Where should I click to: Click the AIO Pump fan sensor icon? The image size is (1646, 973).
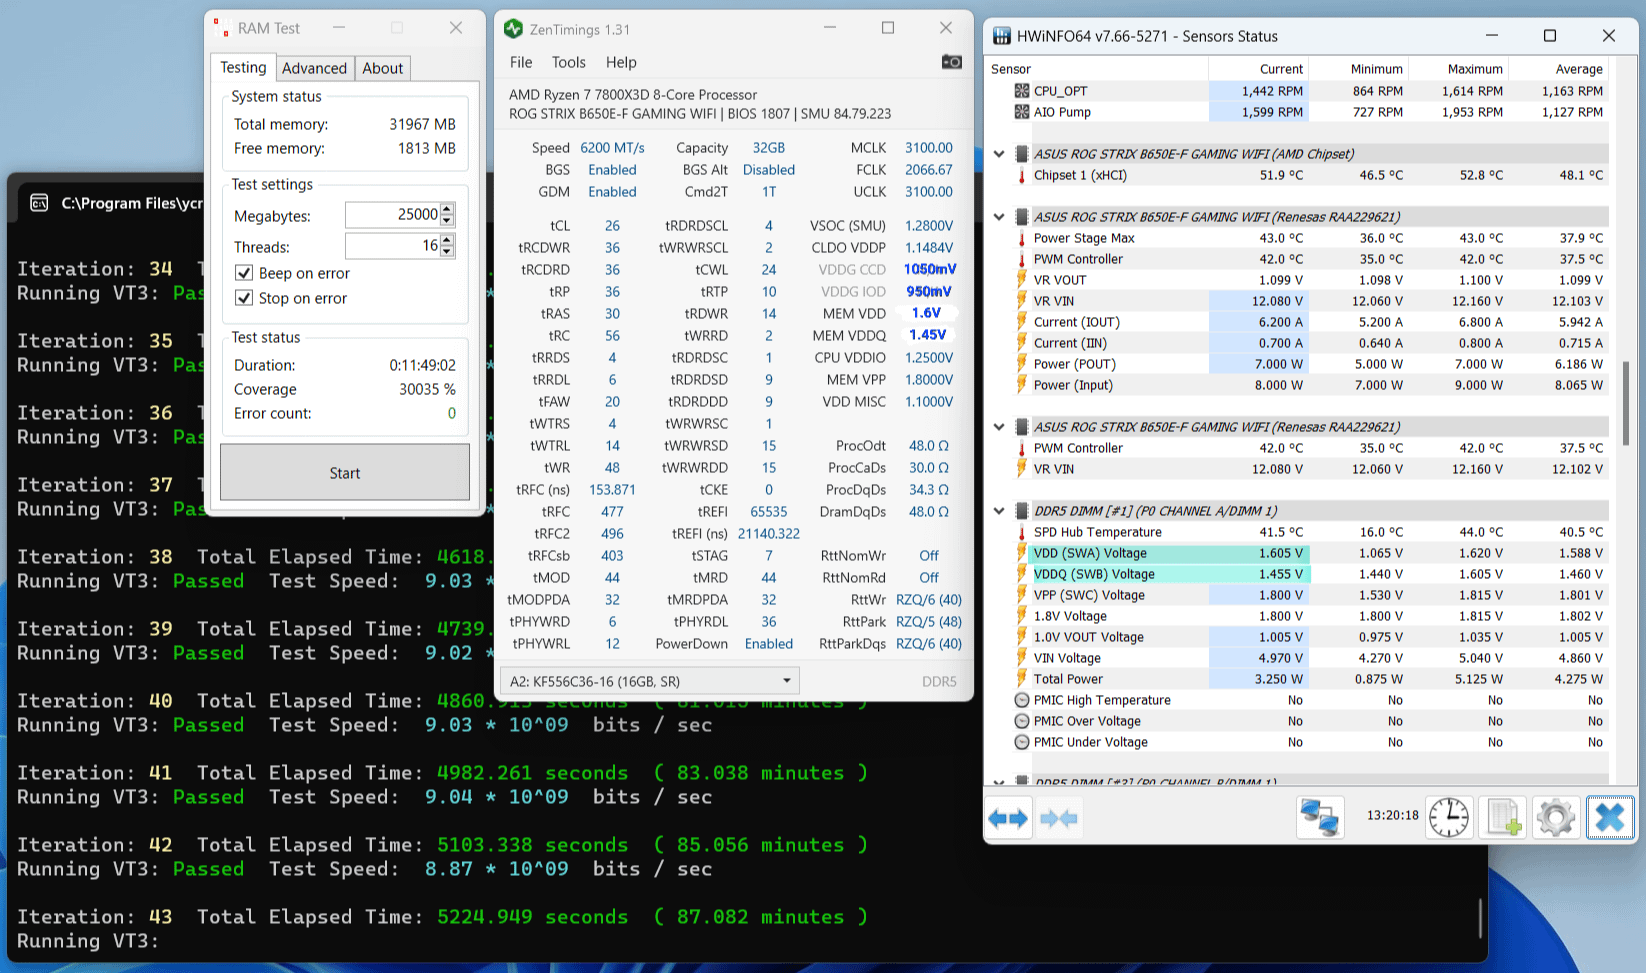(x=1022, y=112)
